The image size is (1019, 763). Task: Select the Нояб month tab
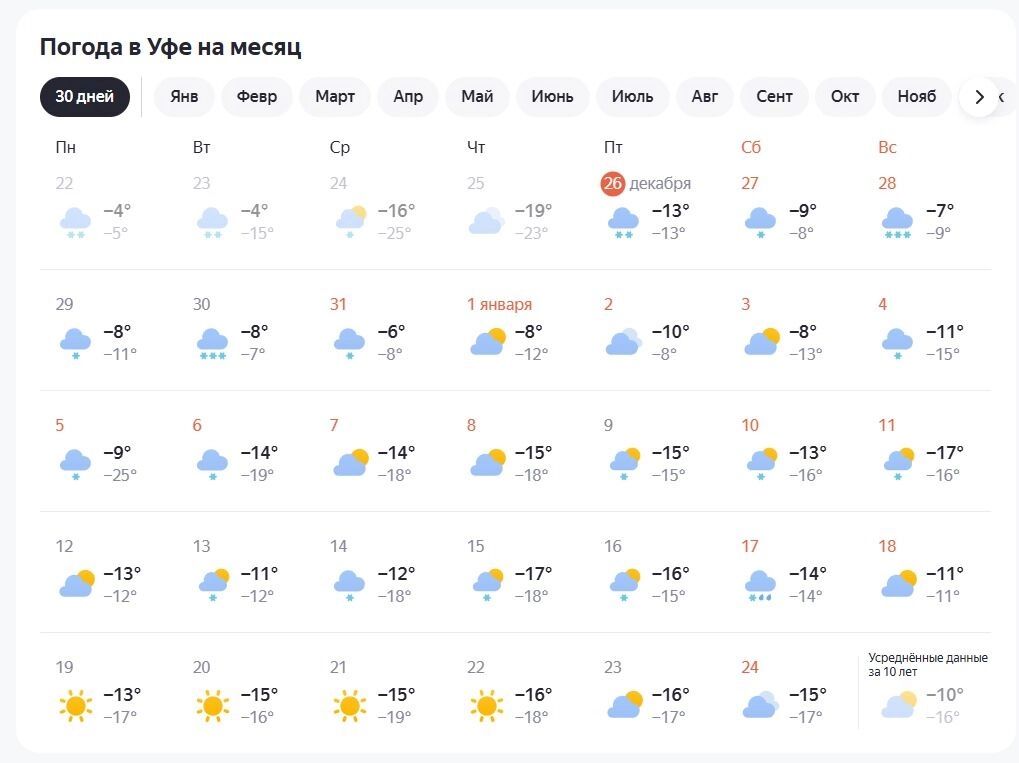tap(916, 97)
